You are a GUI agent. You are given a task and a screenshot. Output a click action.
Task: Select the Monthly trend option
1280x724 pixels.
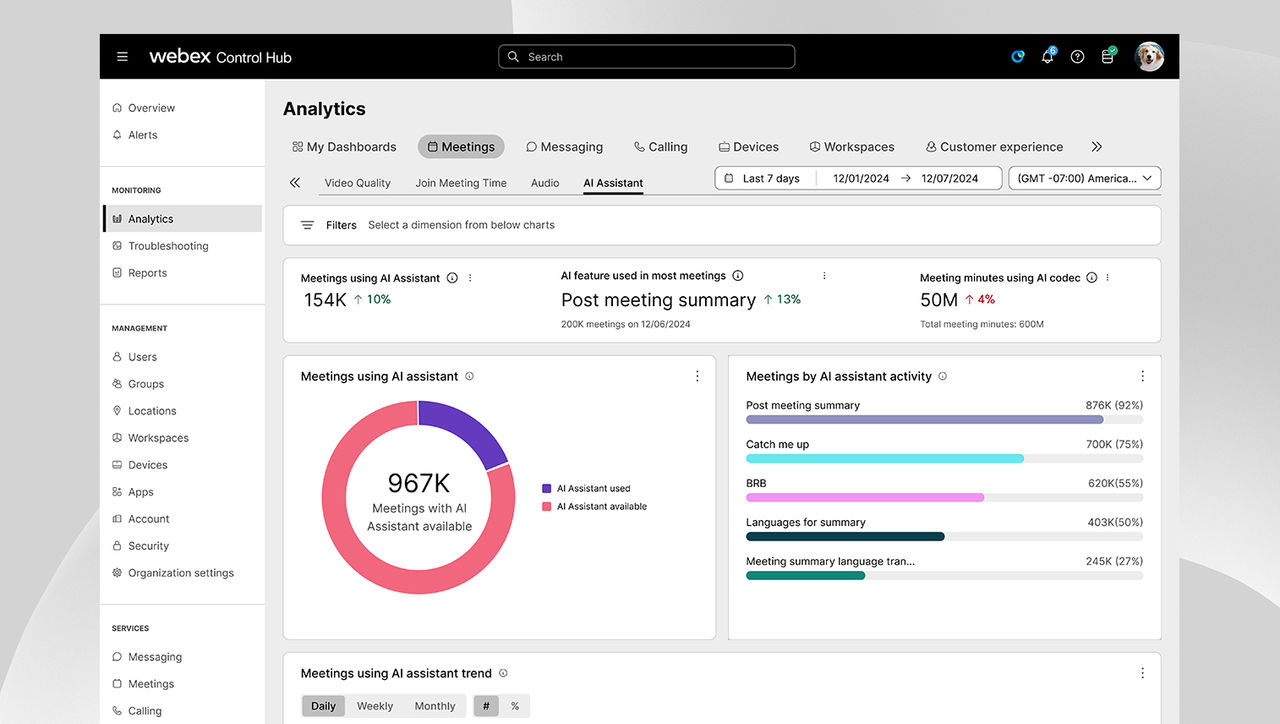coord(435,706)
